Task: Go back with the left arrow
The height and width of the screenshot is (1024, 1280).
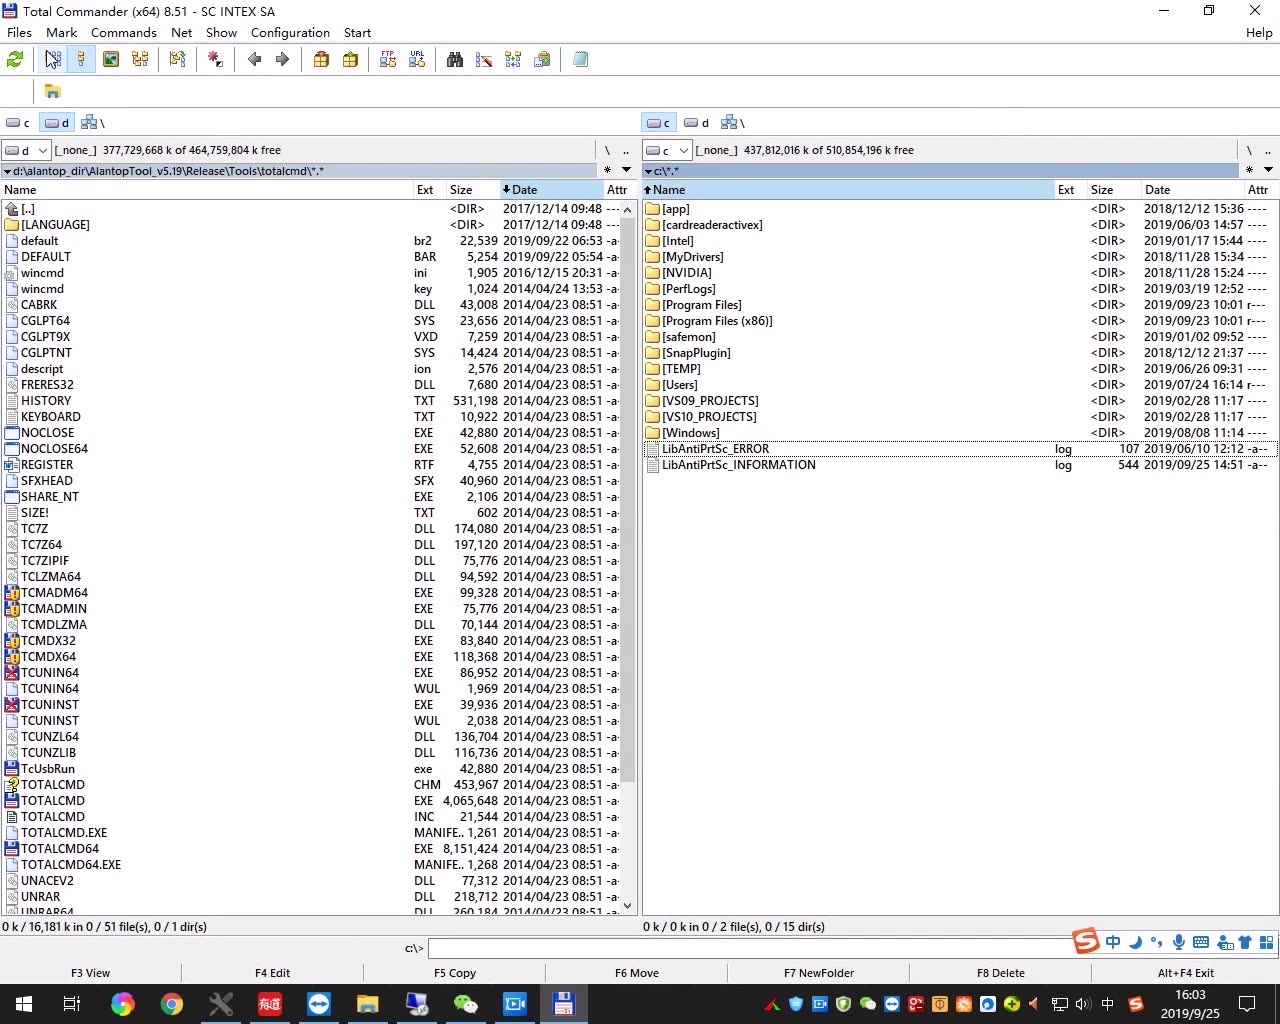Action: 254,60
